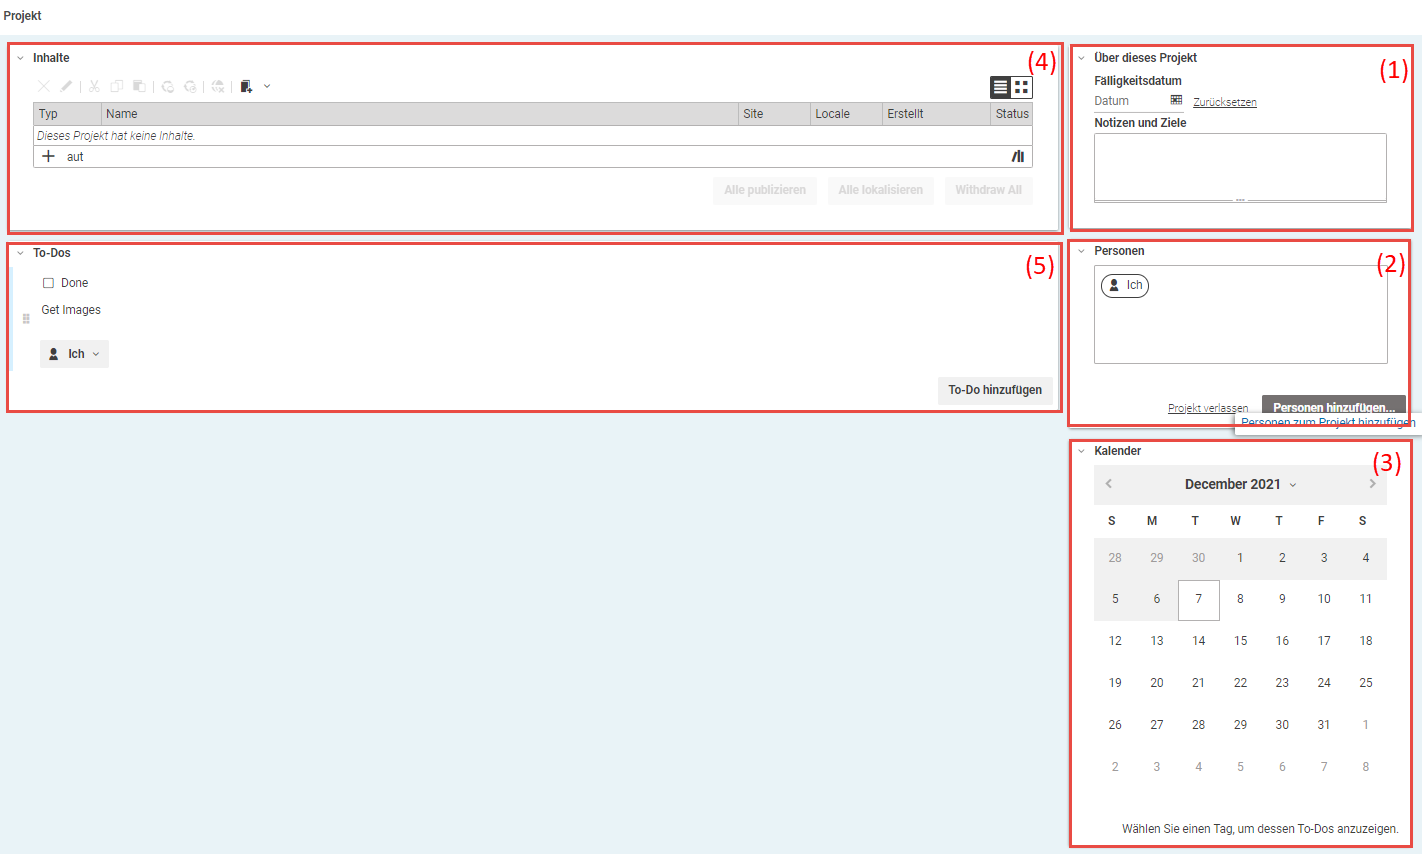Click the library icon beside the search row

tap(1018, 156)
